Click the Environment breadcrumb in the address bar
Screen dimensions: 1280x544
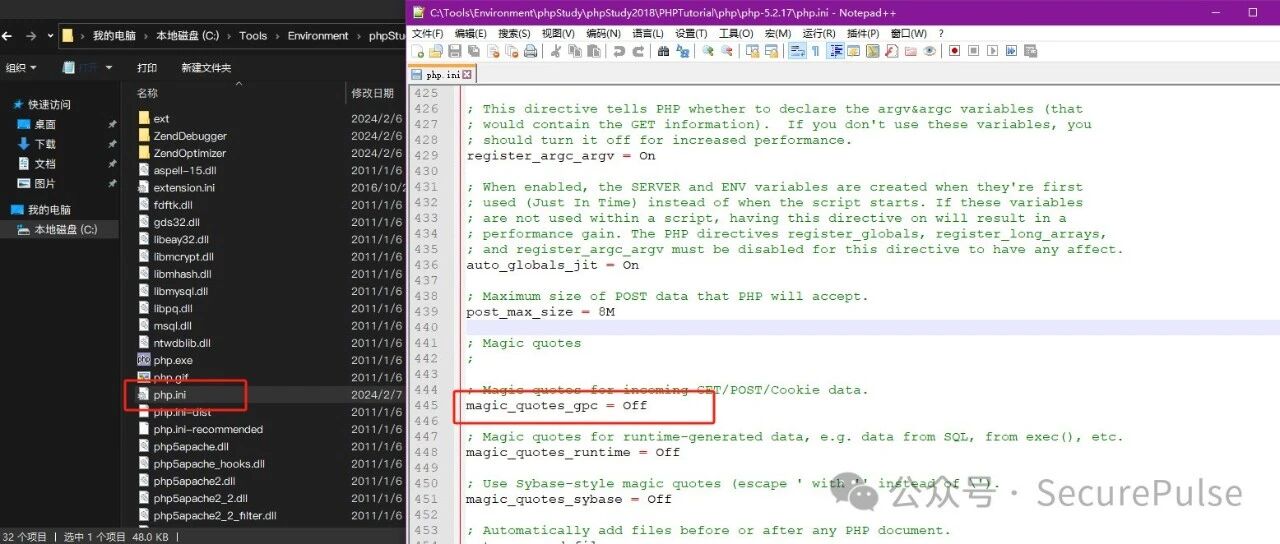coord(318,36)
